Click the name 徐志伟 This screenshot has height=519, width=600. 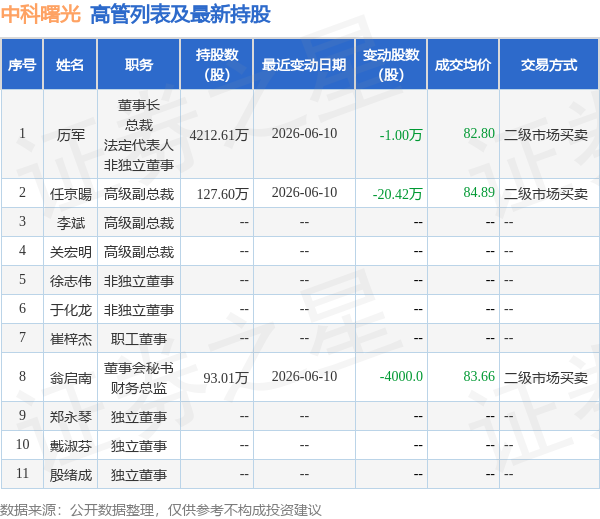point(71,281)
